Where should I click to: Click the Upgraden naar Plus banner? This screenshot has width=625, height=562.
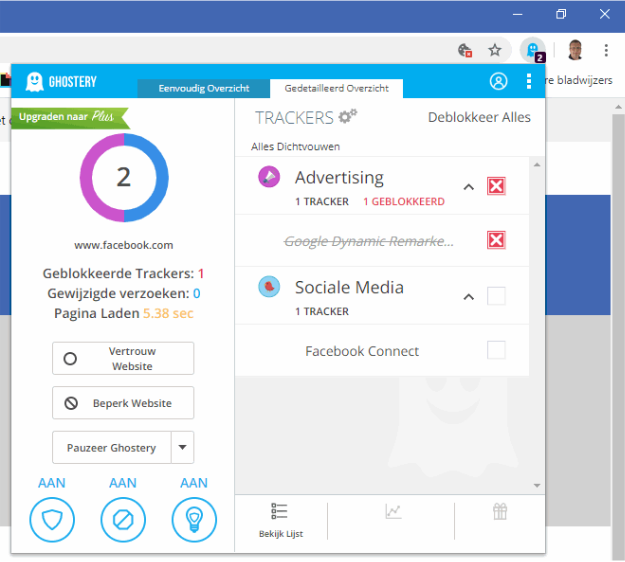[70, 117]
